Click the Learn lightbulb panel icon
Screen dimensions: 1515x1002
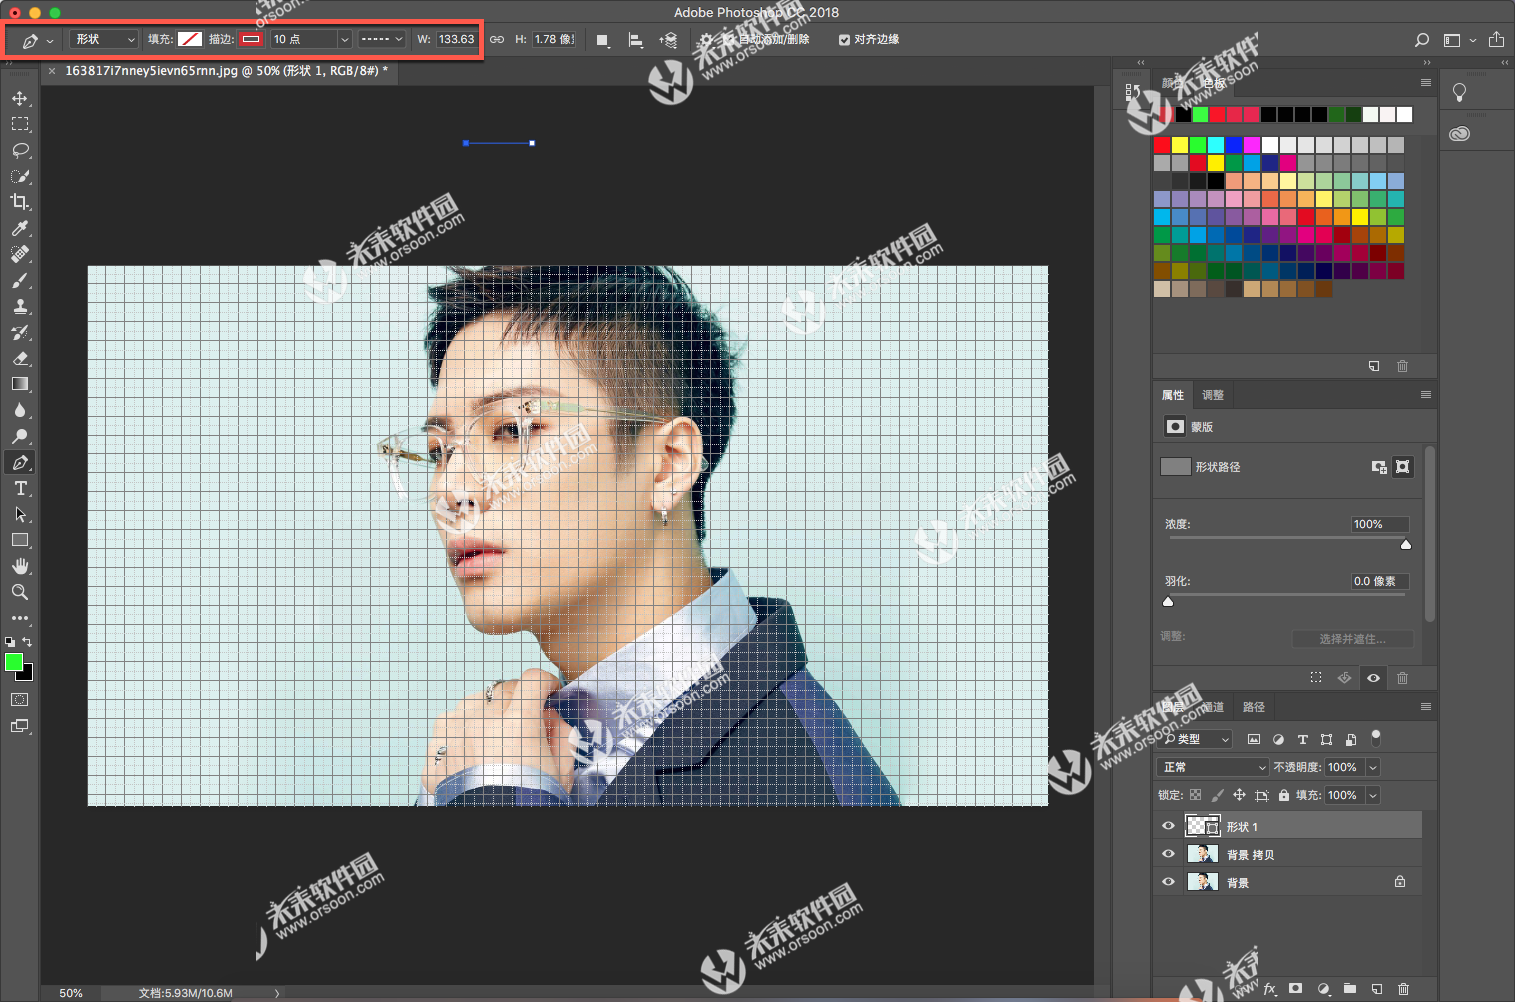(x=1460, y=92)
